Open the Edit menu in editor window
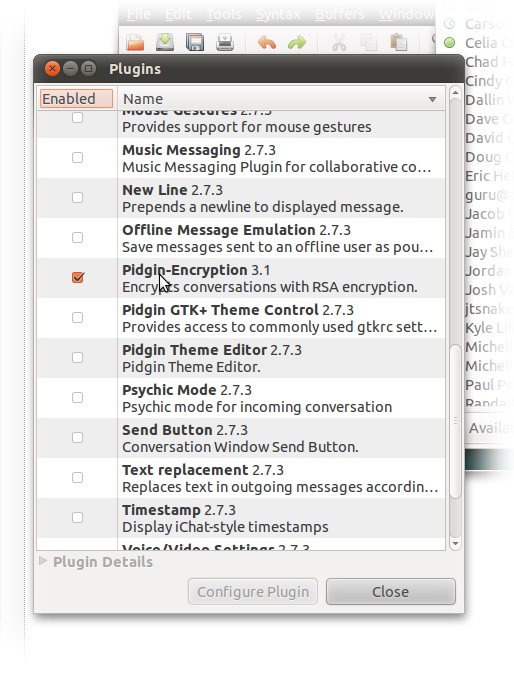Image resolution: width=514 pixels, height=674 pixels. pyautogui.click(x=178, y=14)
